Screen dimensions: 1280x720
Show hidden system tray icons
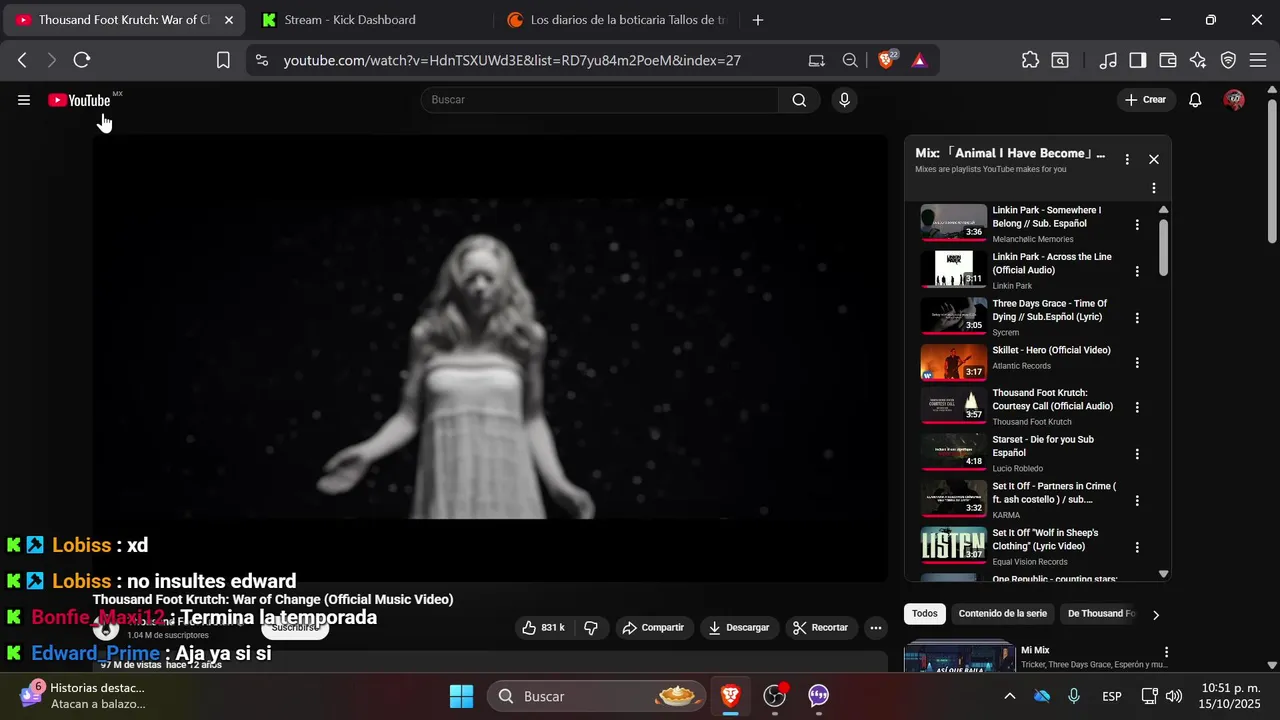point(1010,696)
